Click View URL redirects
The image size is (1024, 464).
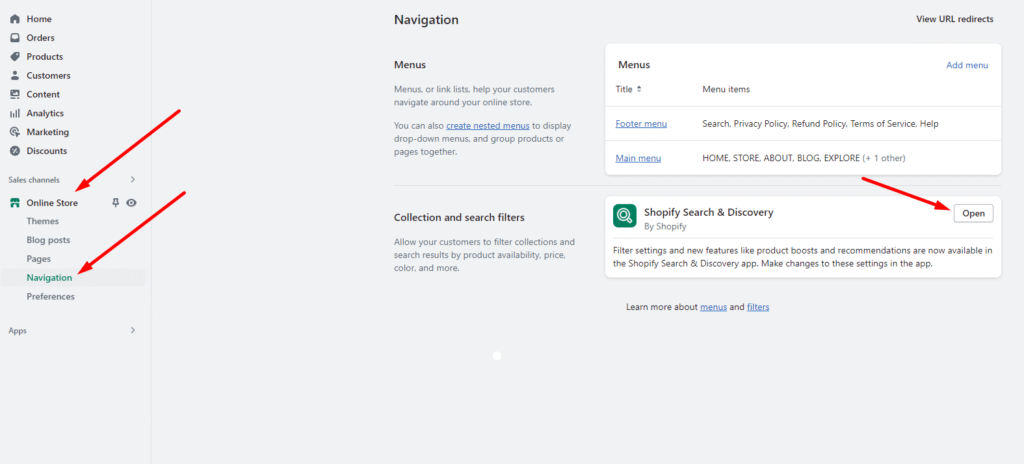click(955, 19)
